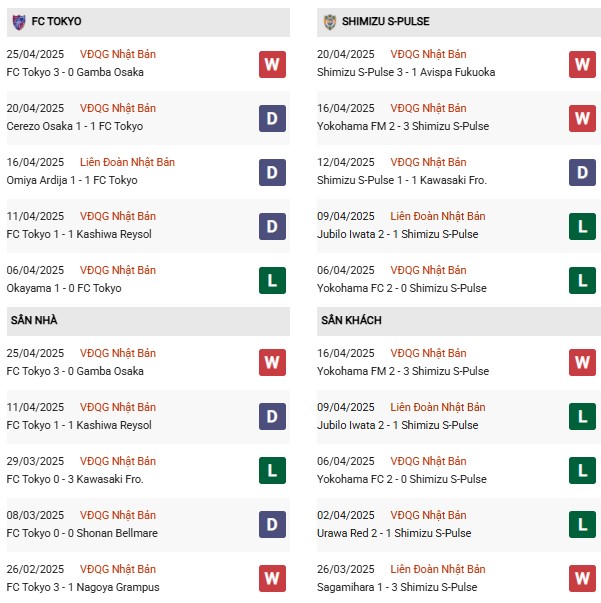
Task: Click the W badge for Sagamihara 1-3 Shimizu S-Pulse
Action: point(582,580)
